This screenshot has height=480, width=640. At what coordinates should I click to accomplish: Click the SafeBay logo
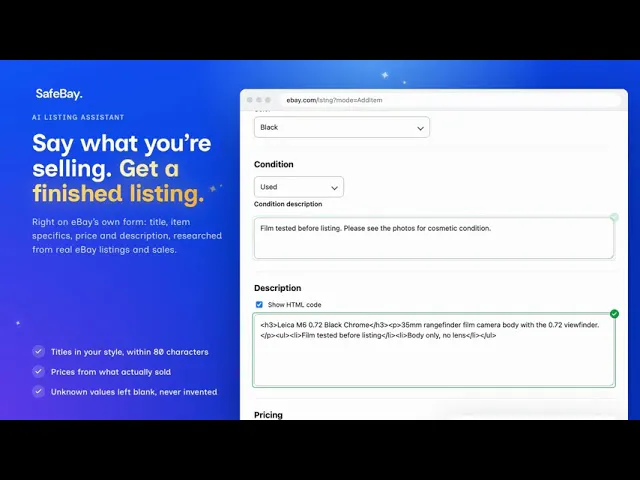tap(59, 94)
